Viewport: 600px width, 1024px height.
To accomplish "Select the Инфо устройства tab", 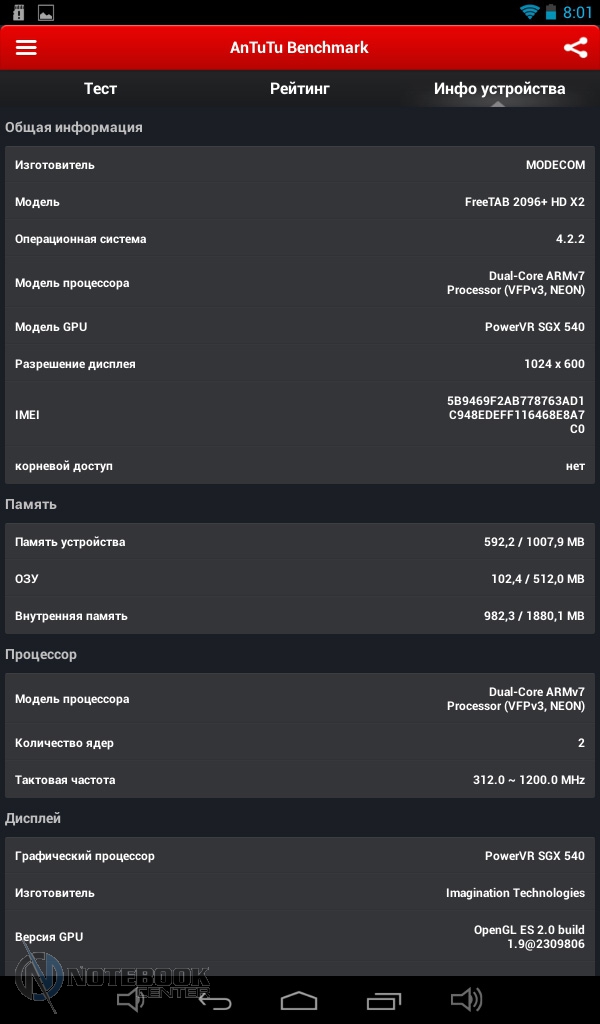I will click(499, 89).
